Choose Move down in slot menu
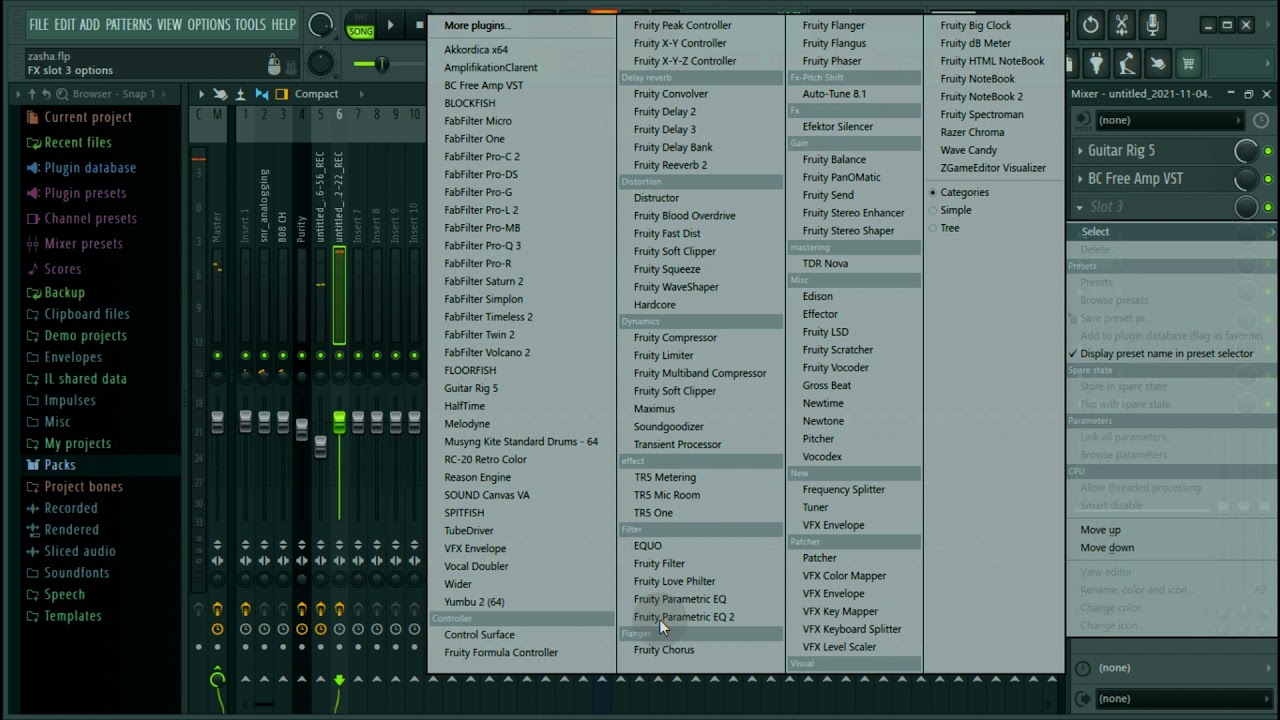 (1107, 548)
